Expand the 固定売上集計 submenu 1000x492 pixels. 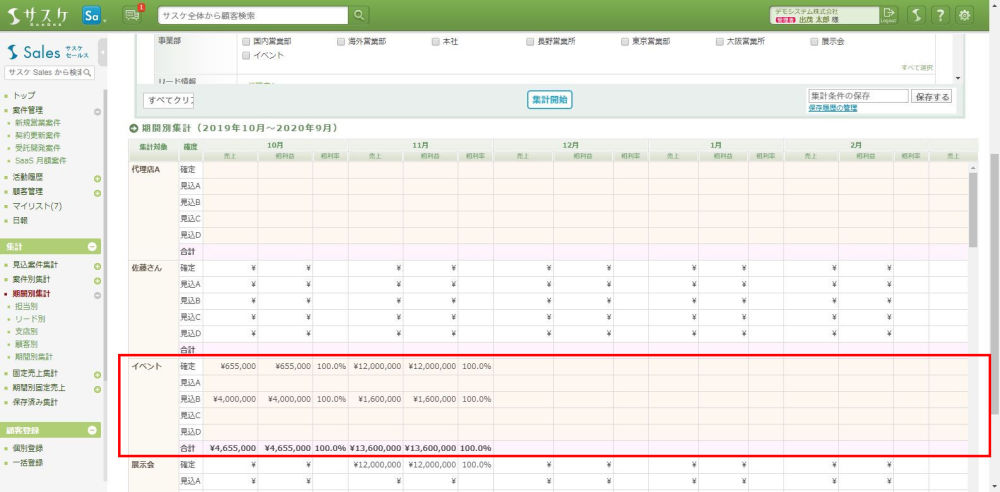pyautogui.click(x=98, y=375)
